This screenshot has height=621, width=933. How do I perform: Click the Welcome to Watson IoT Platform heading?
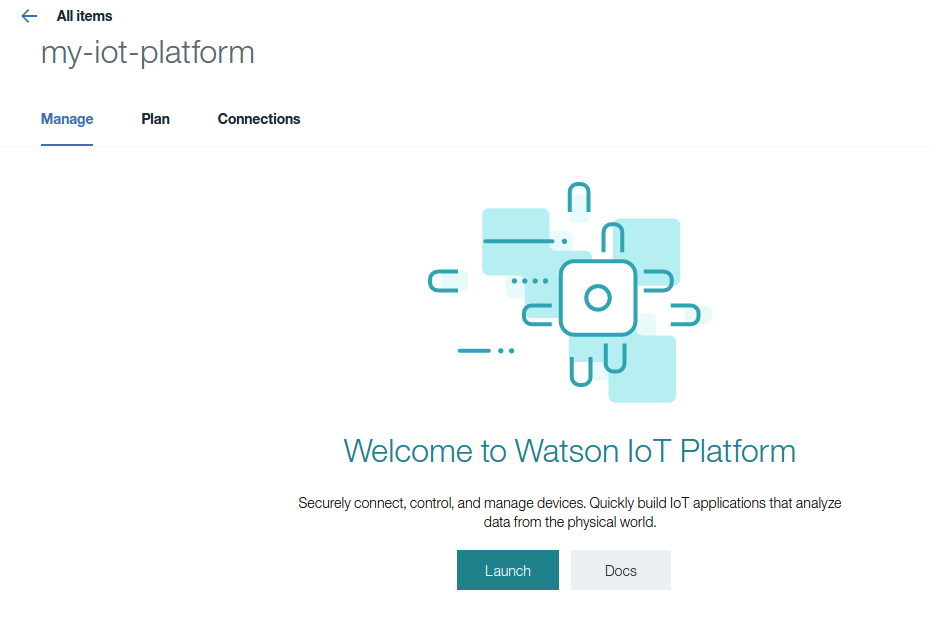pos(569,451)
